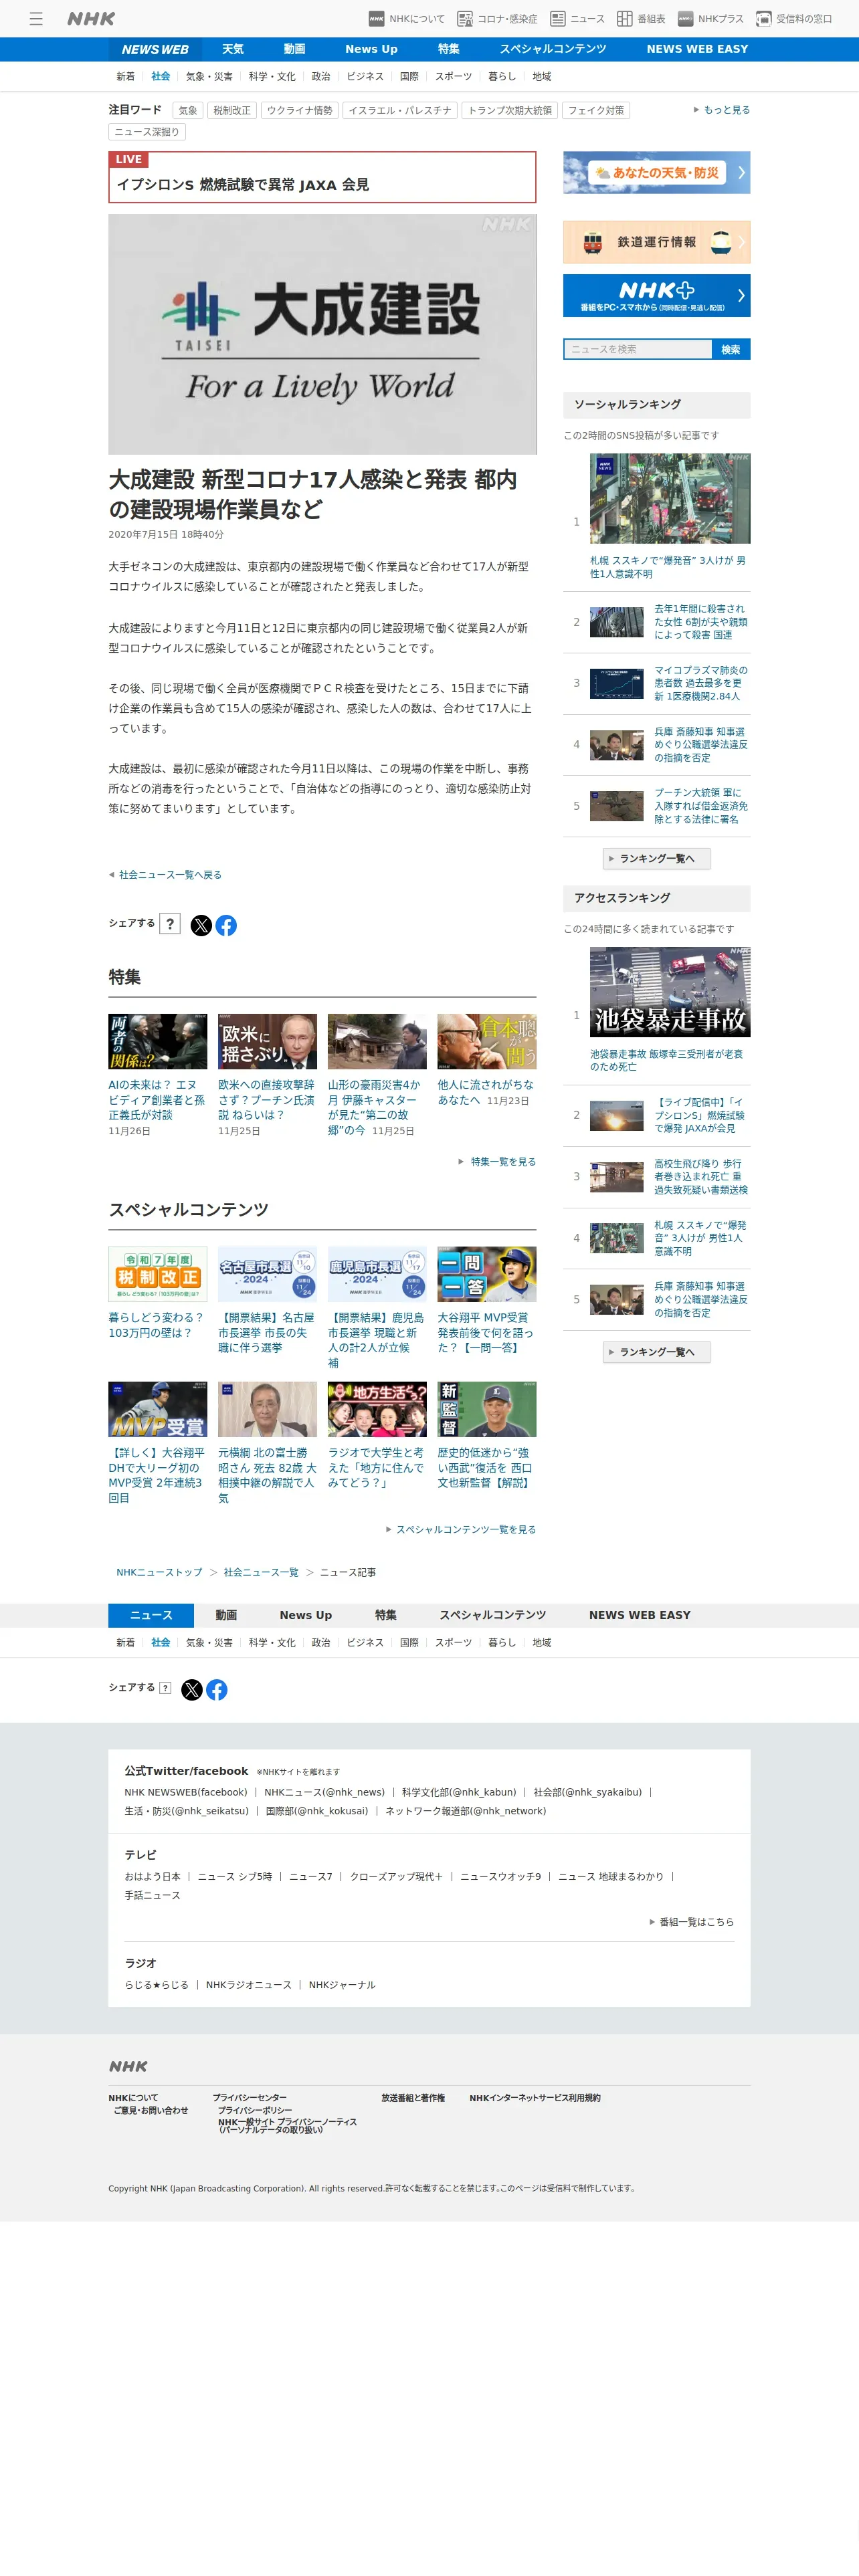The height and width of the screenshot is (2576, 859).
Task: Open the hamburger menu icon
Action: (x=36, y=18)
